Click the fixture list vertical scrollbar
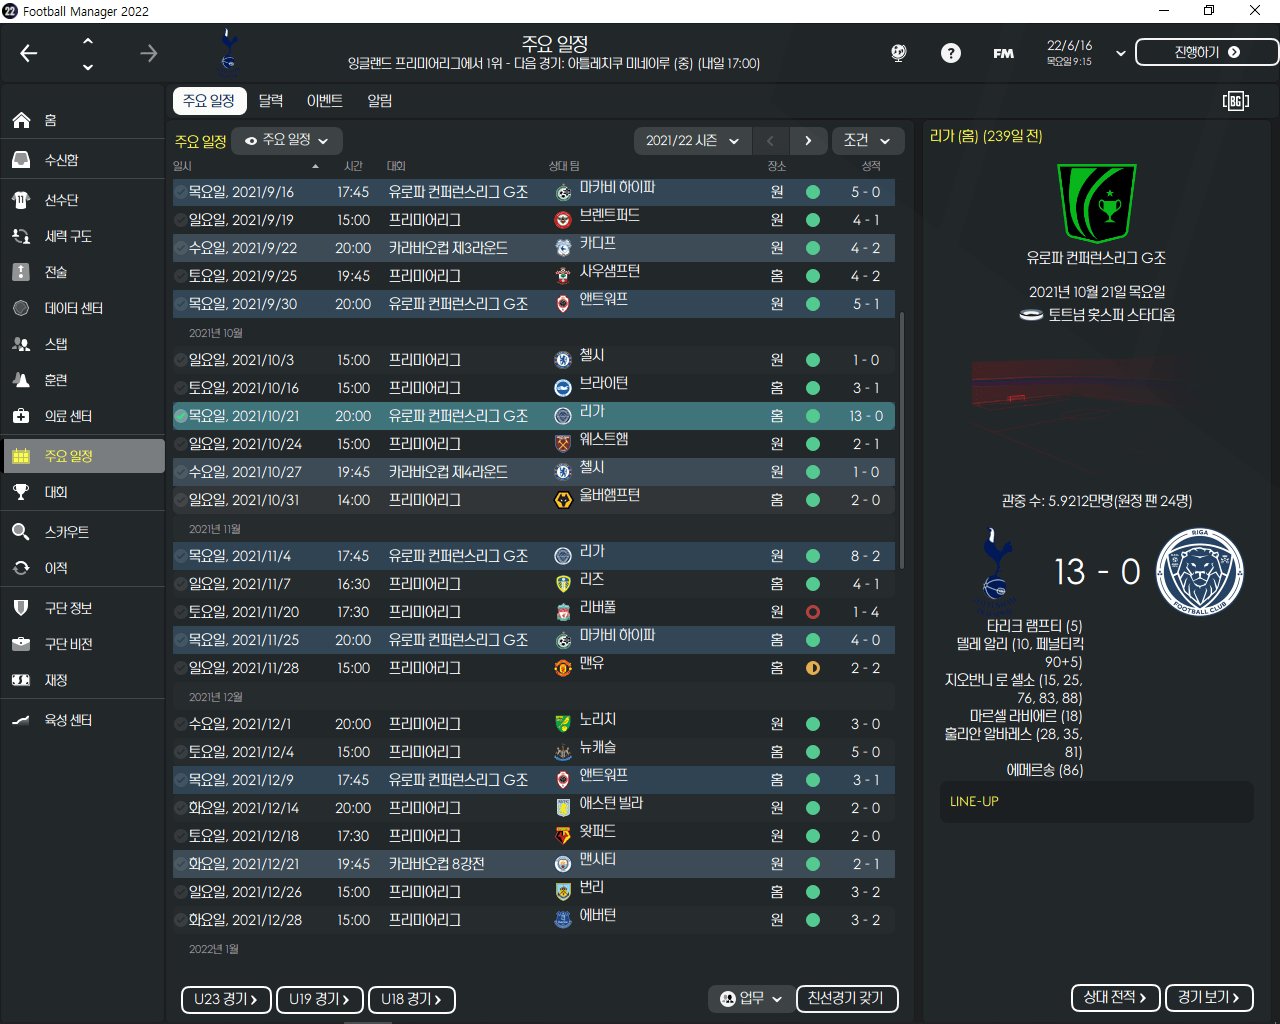Screen dimensions: 1280x1024 (x=902, y=440)
